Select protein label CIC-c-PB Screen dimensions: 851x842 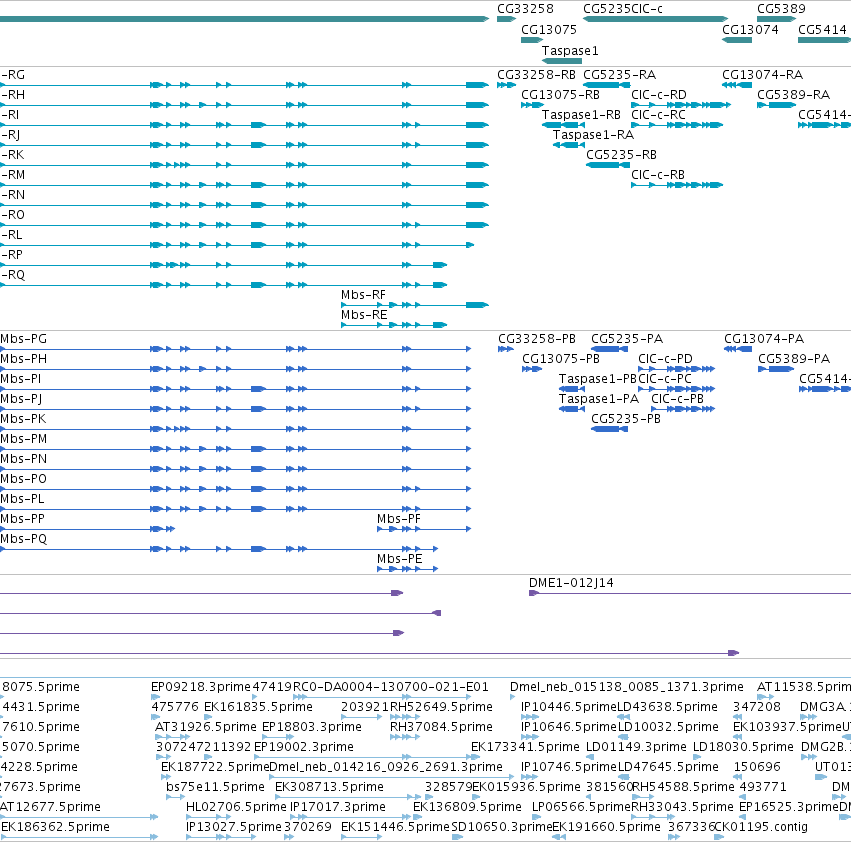pyautogui.click(x=677, y=399)
